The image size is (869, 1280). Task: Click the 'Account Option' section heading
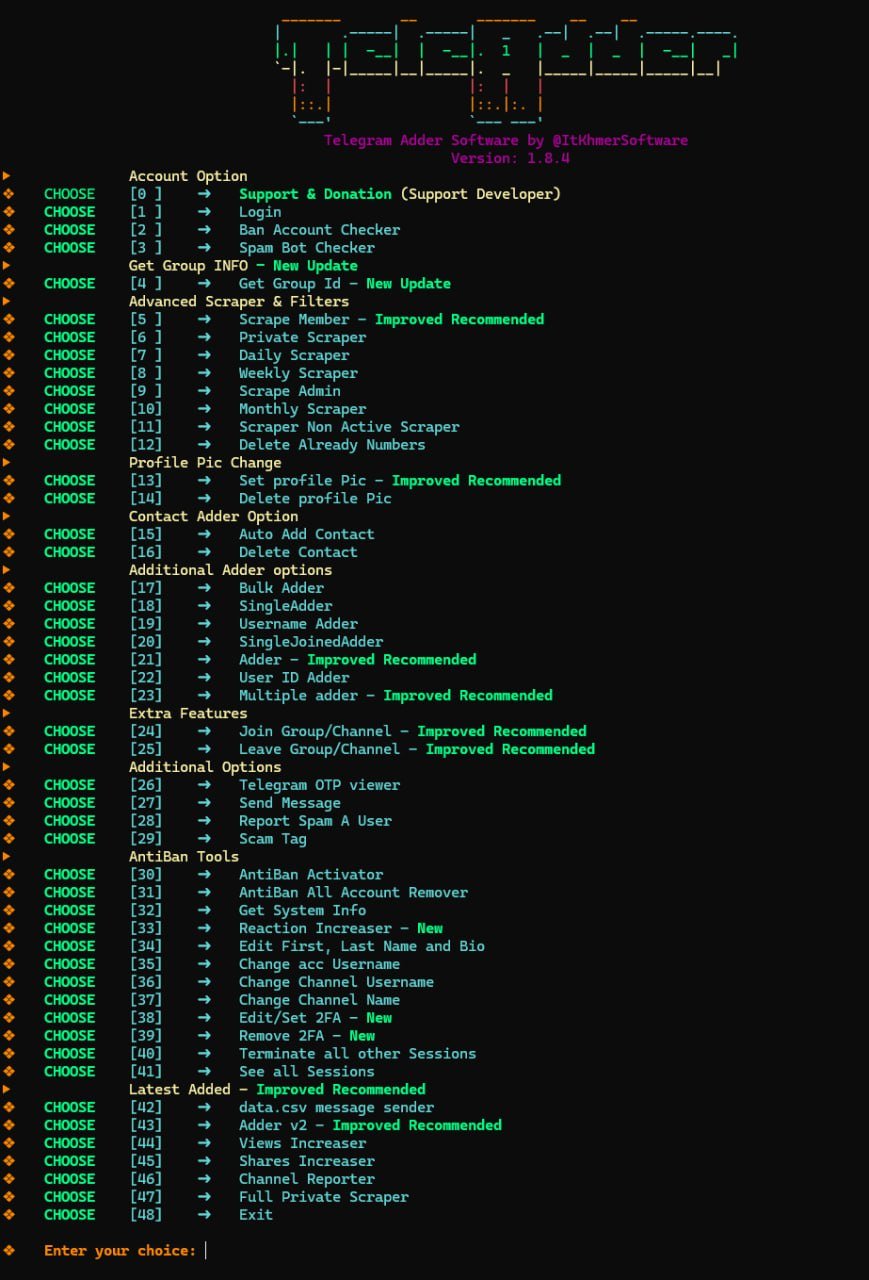(188, 176)
